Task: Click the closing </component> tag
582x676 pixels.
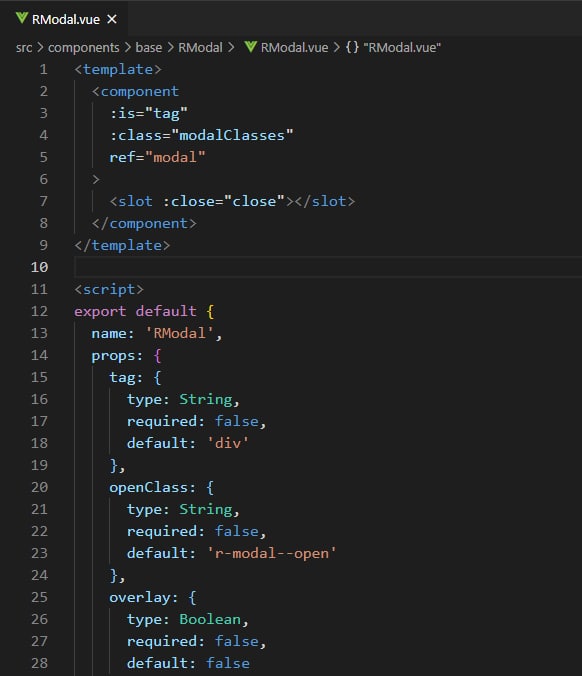Action: (144, 223)
